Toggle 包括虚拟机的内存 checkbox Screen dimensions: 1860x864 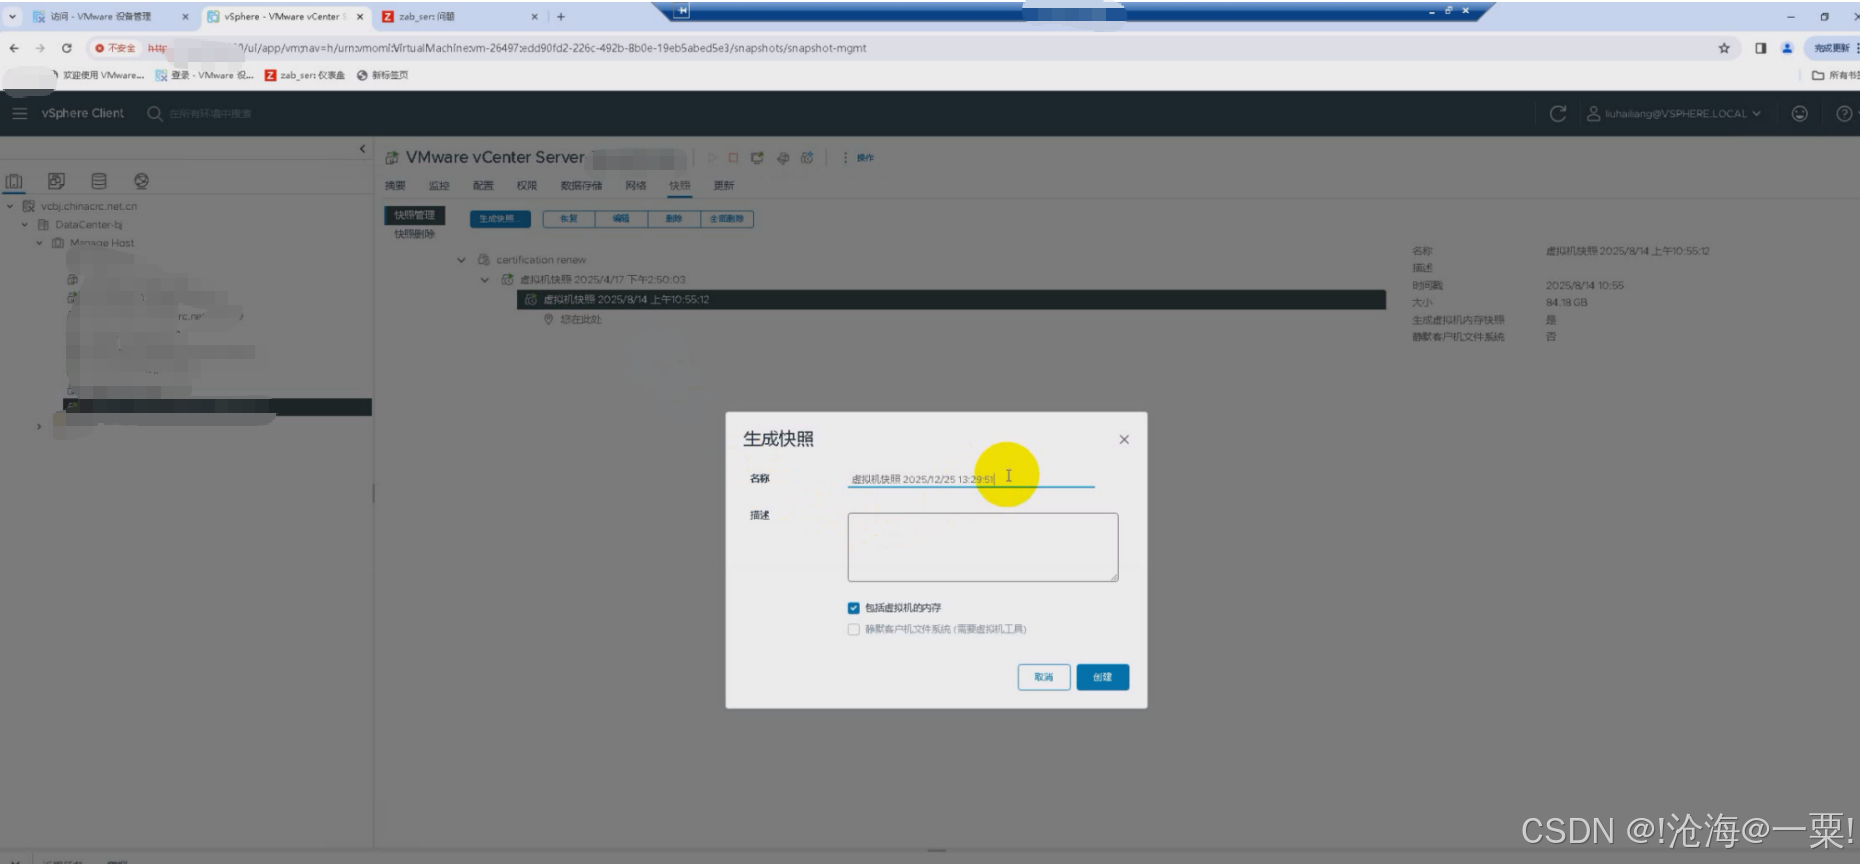853,608
